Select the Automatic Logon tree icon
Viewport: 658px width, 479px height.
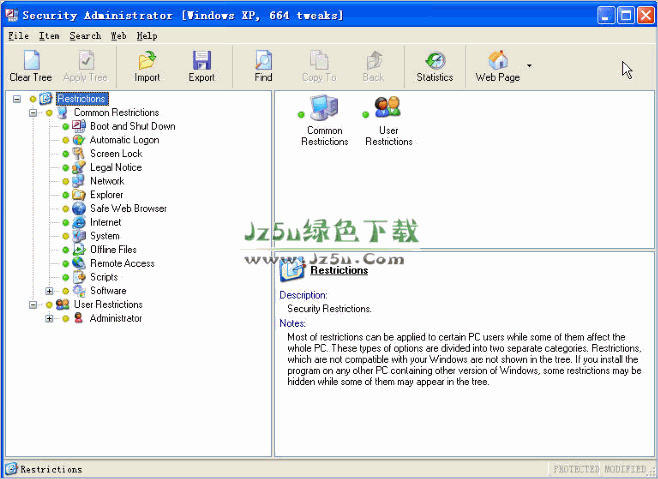point(79,140)
